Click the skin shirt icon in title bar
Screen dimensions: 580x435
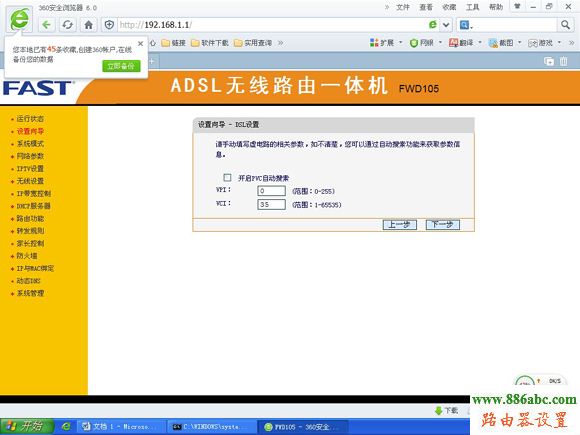[x=517, y=6]
